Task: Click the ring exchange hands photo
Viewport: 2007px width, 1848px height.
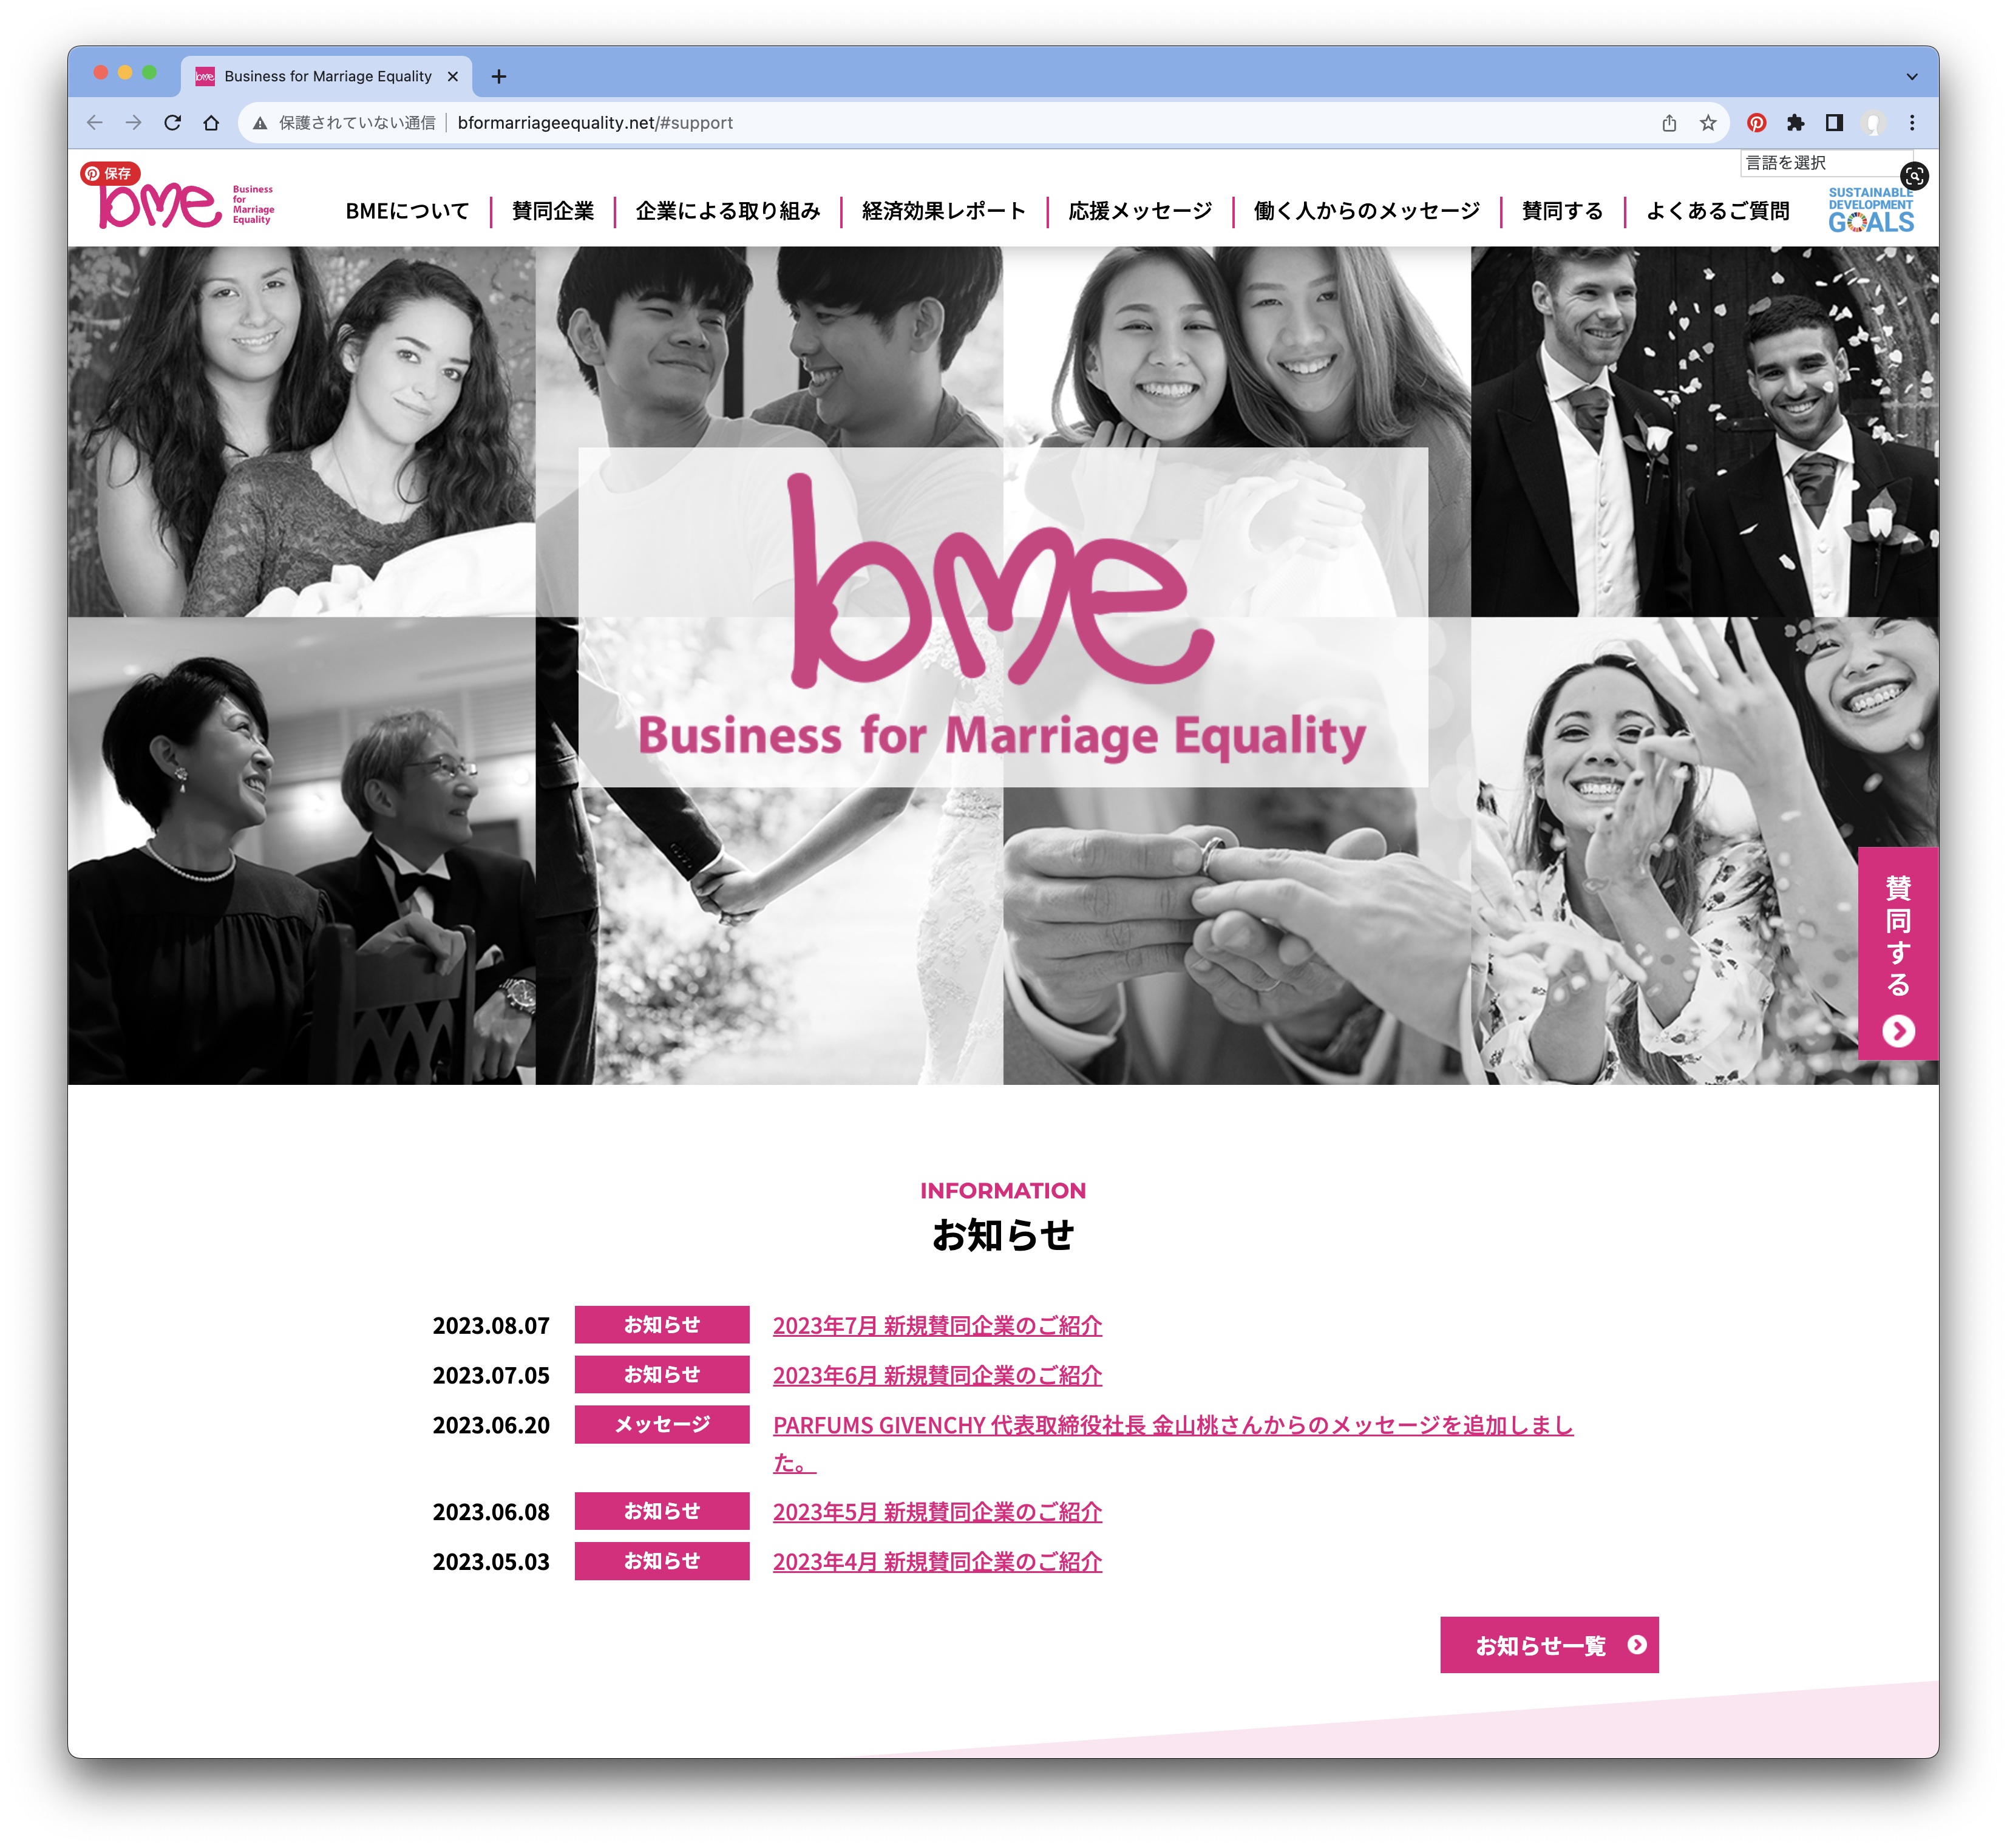Action: (1236, 935)
